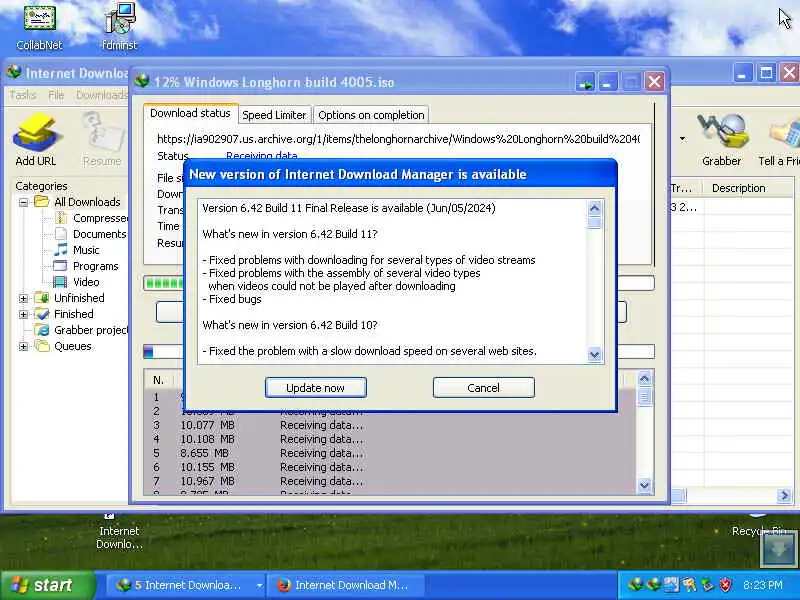Click the 'Version 6.42 Build 11 Final Release' line
Image resolution: width=800 pixels, height=600 pixels.
[x=349, y=208]
